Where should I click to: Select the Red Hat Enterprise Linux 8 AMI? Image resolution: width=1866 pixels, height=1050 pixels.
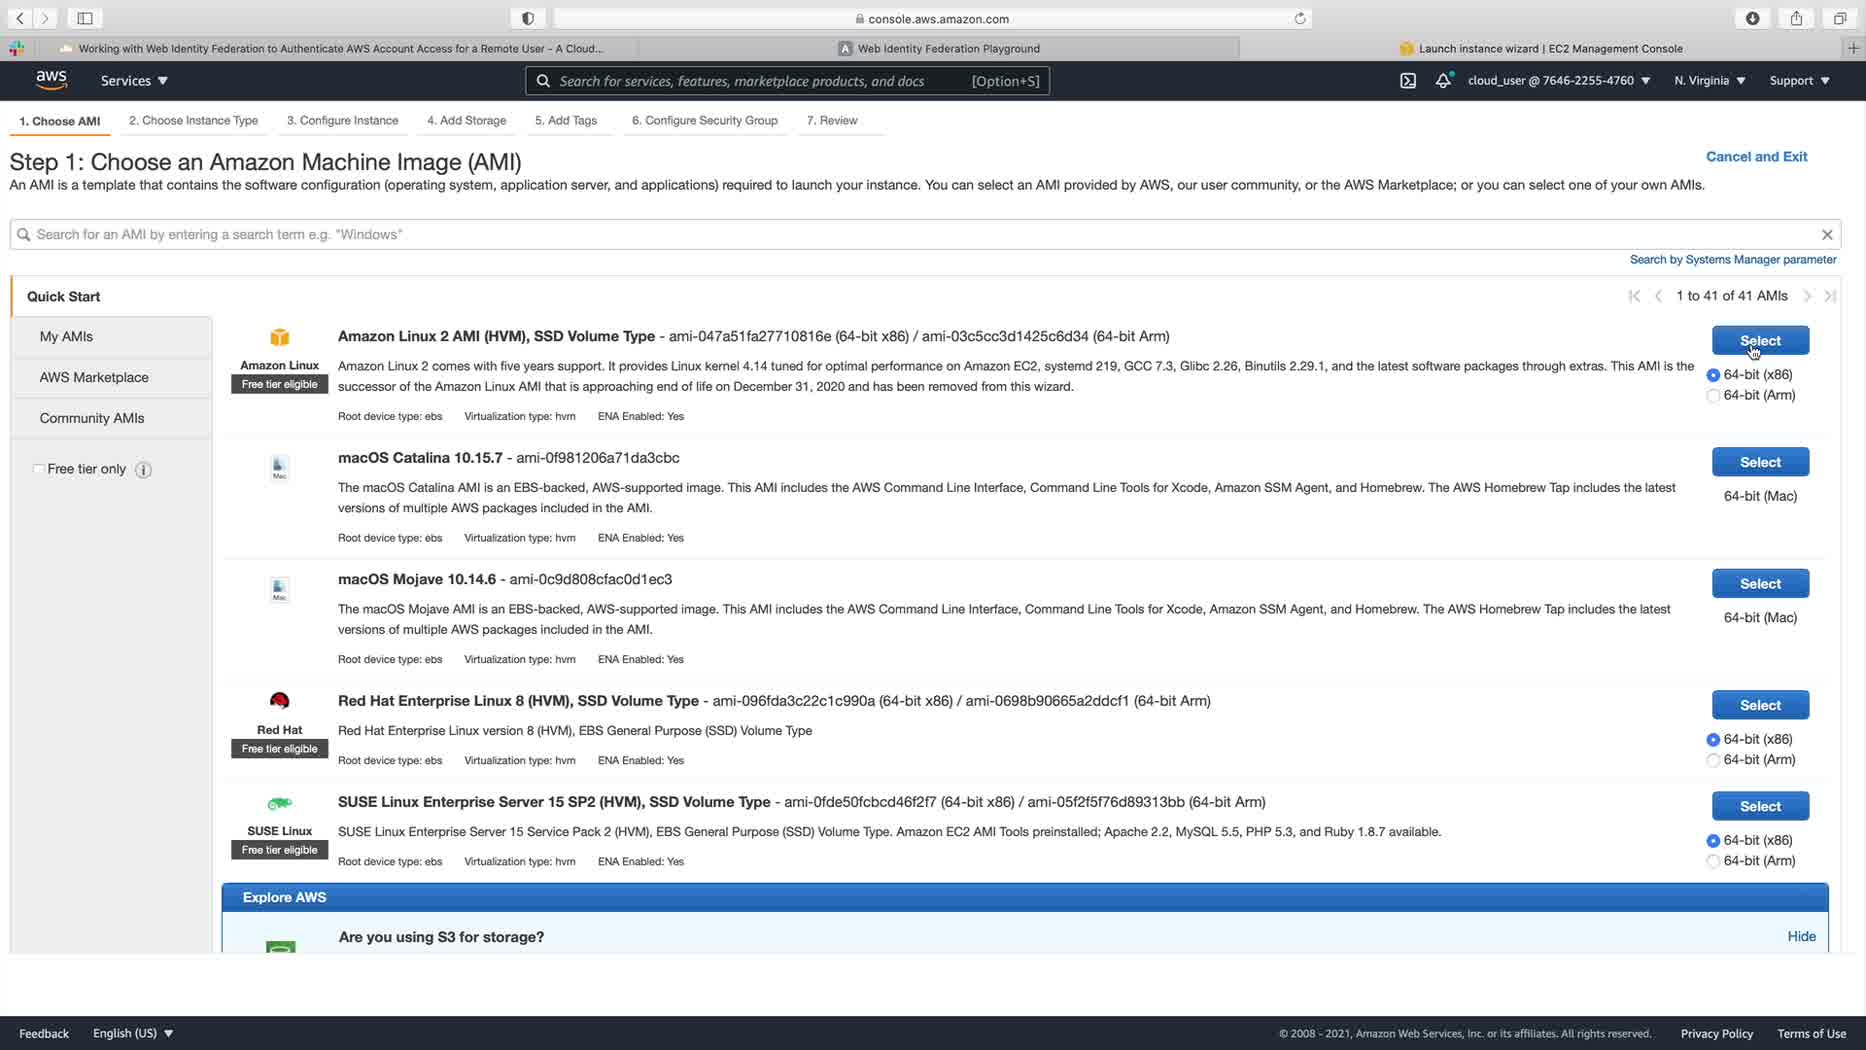coord(1760,705)
